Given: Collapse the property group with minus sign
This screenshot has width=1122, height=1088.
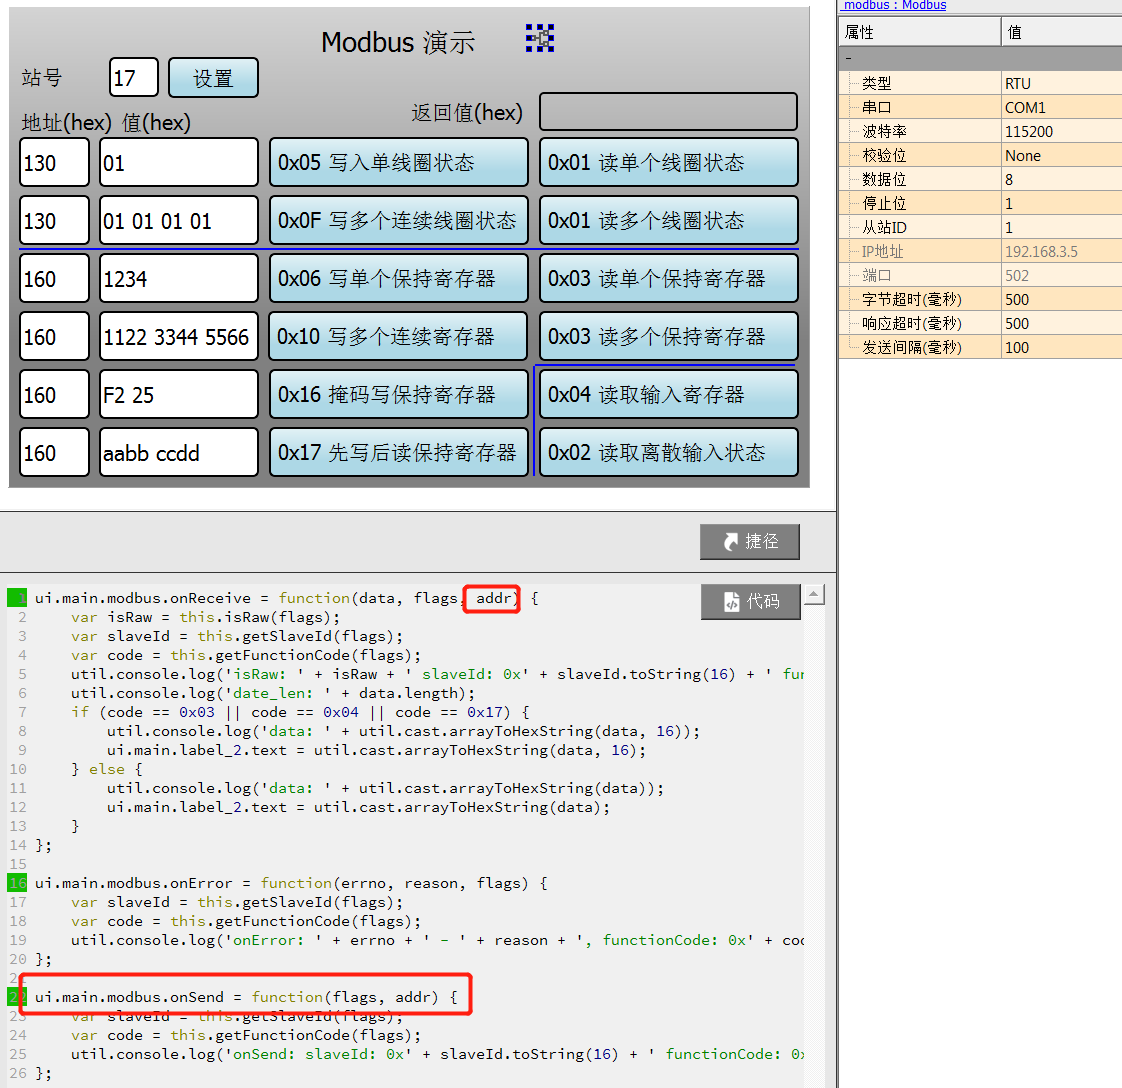Looking at the screenshot, I should (849, 59).
